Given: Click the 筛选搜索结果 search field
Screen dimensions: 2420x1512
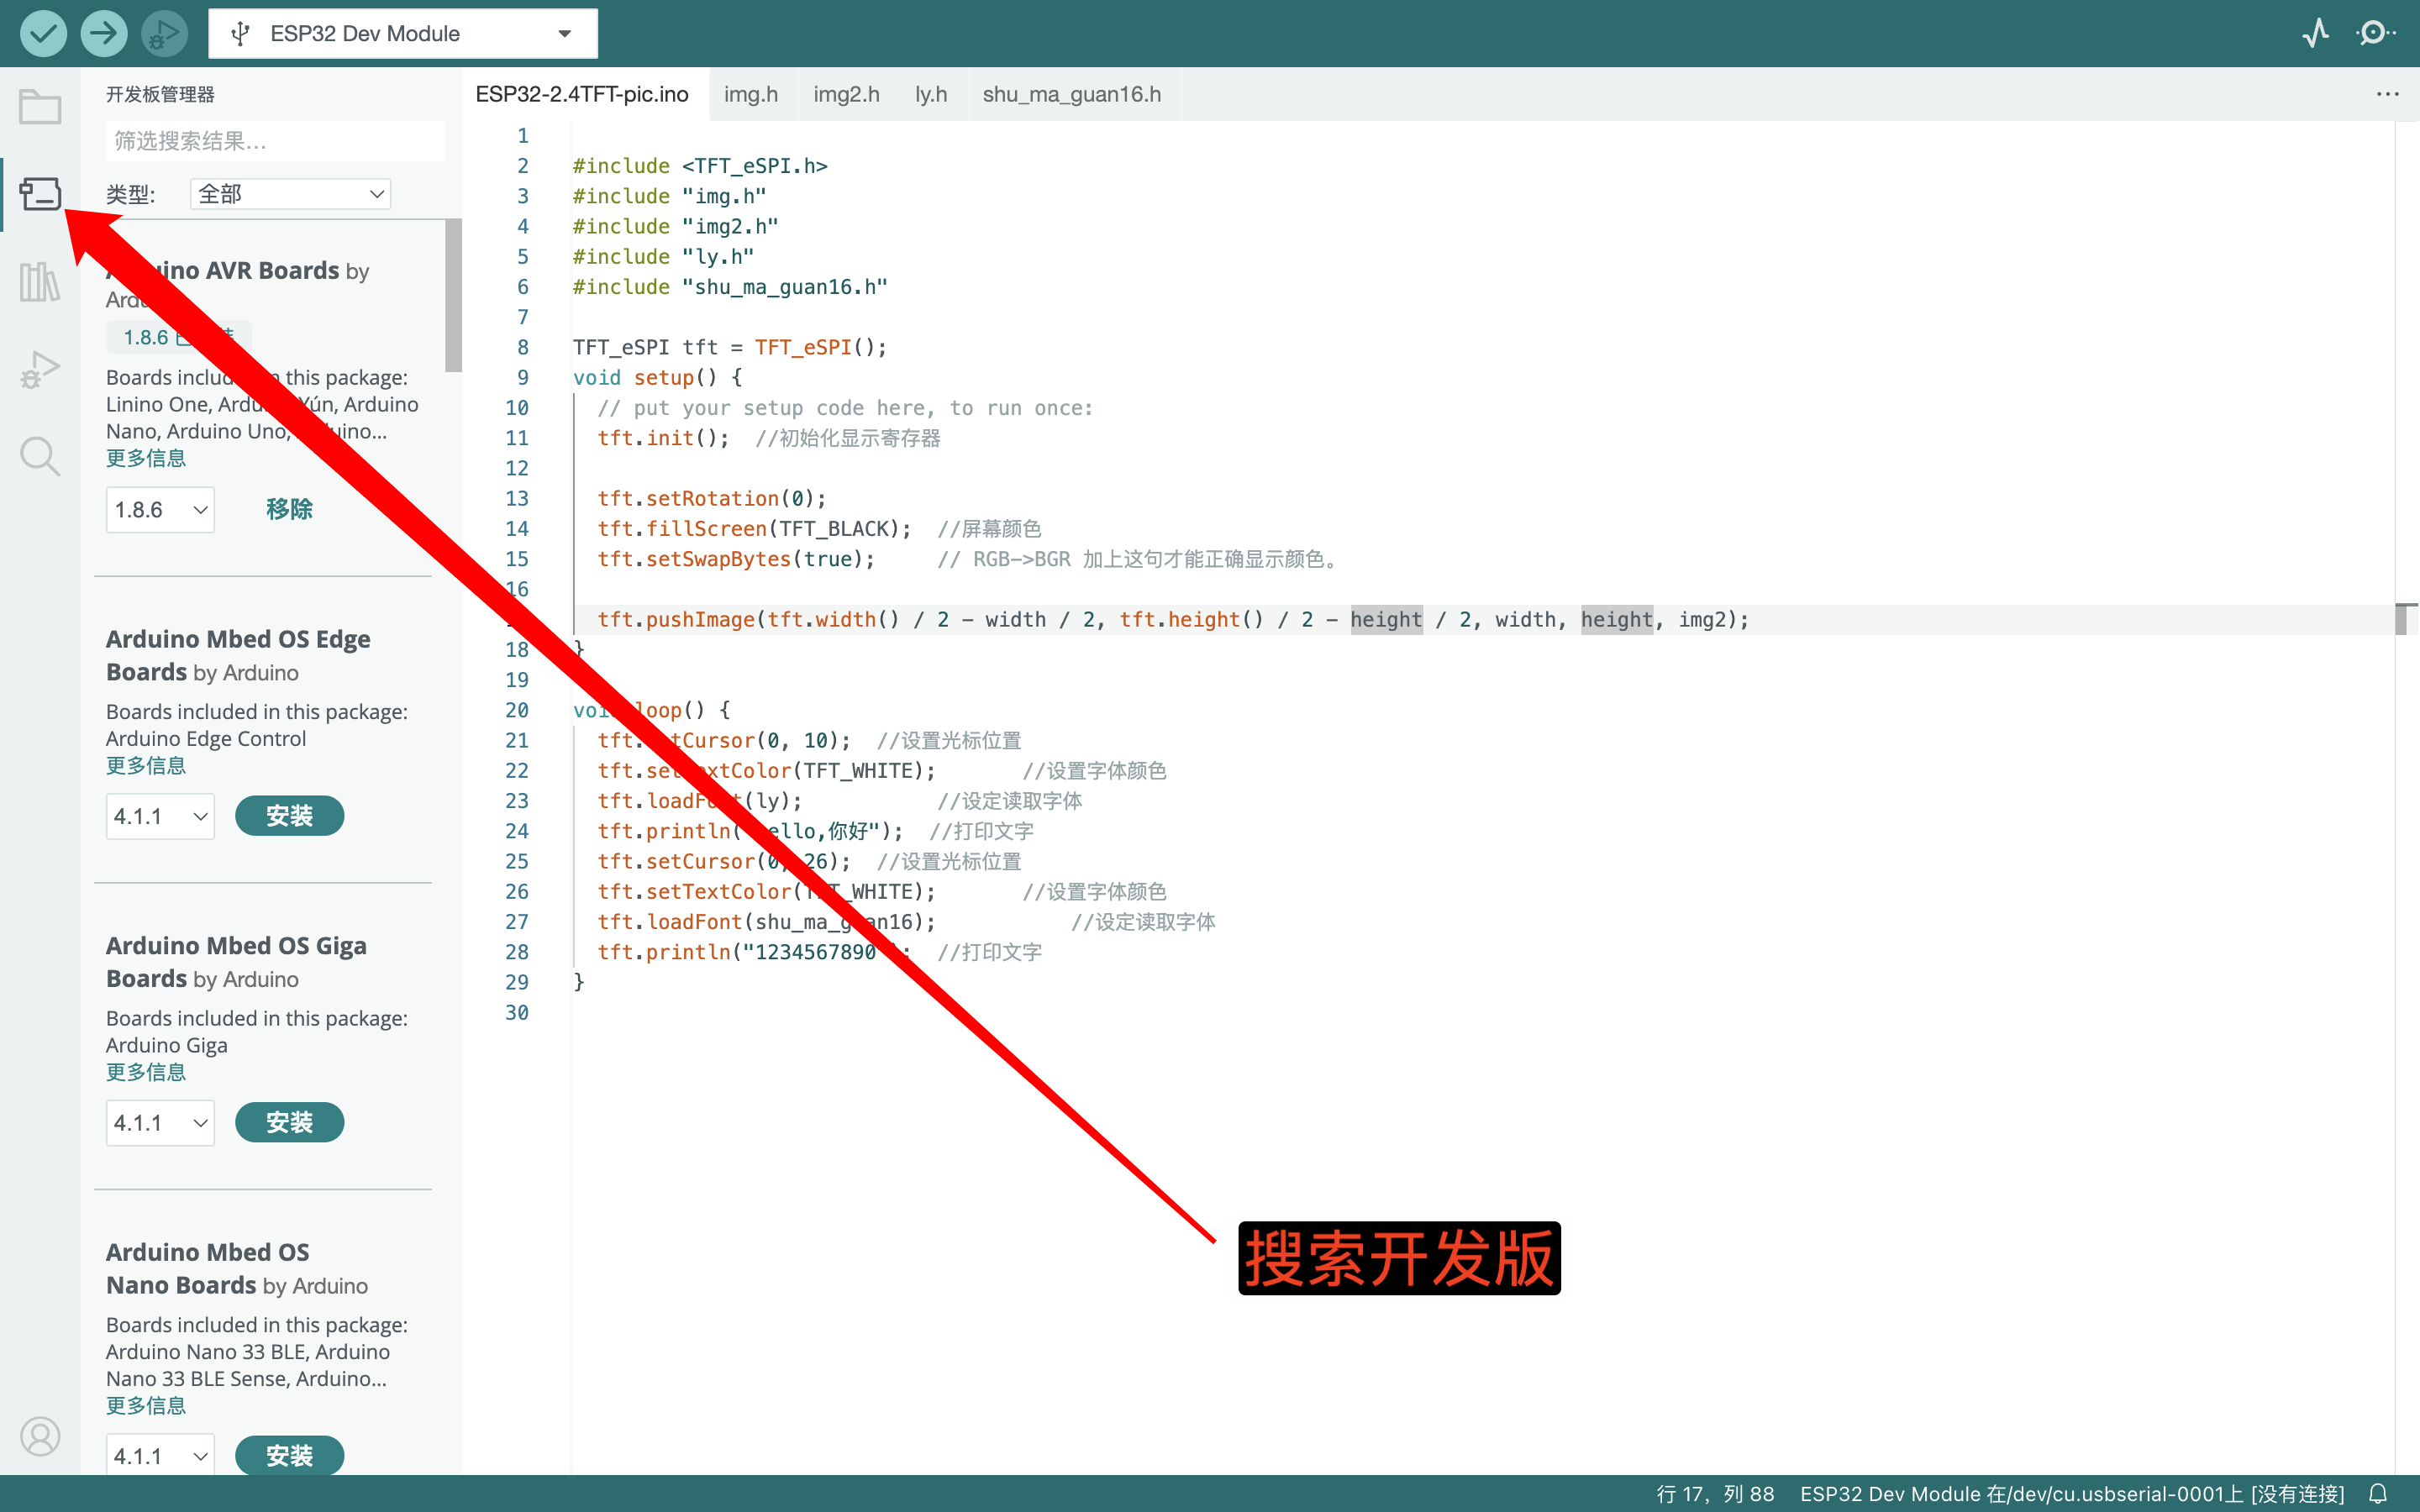Looking at the screenshot, I should (x=275, y=141).
